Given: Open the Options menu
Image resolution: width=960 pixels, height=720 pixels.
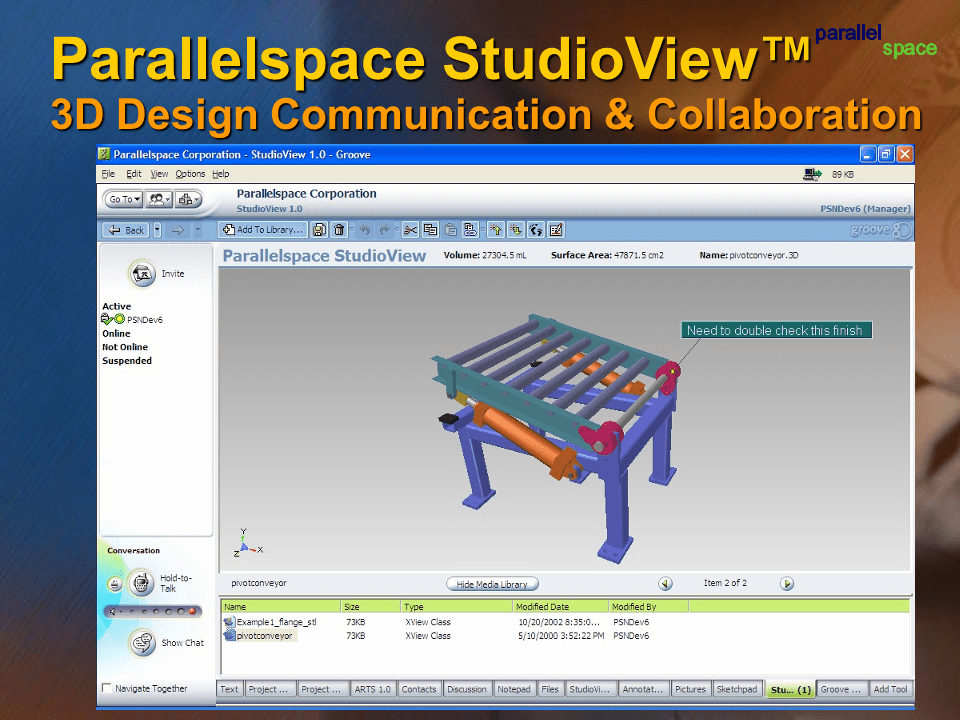Looking at the screenshot, I should [x=190, y=174].
